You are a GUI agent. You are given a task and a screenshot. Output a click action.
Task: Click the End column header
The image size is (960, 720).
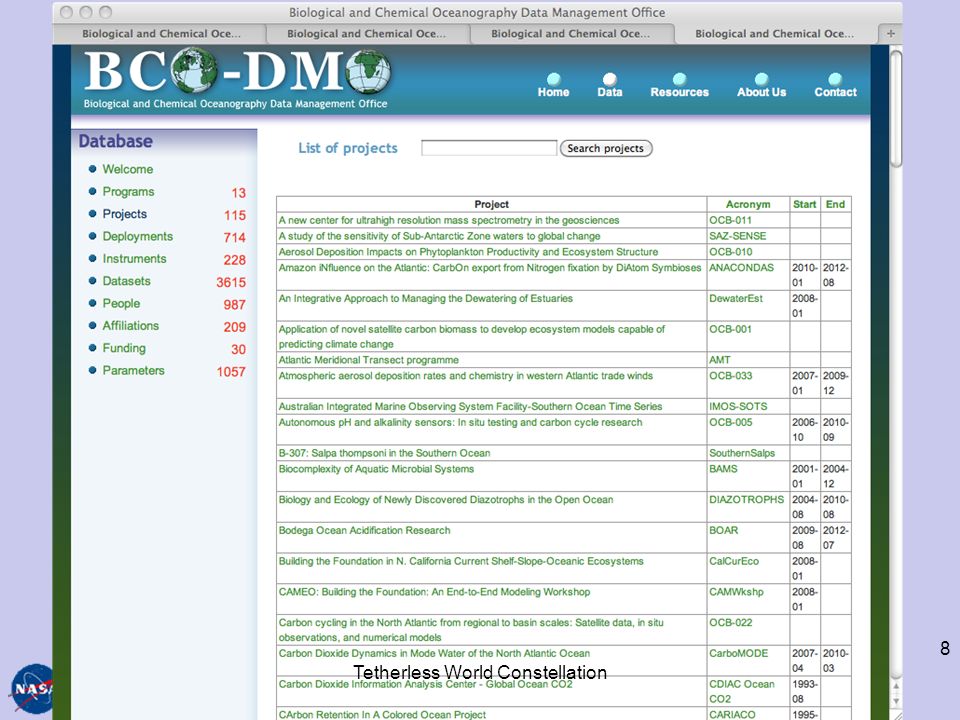(835, 204)
